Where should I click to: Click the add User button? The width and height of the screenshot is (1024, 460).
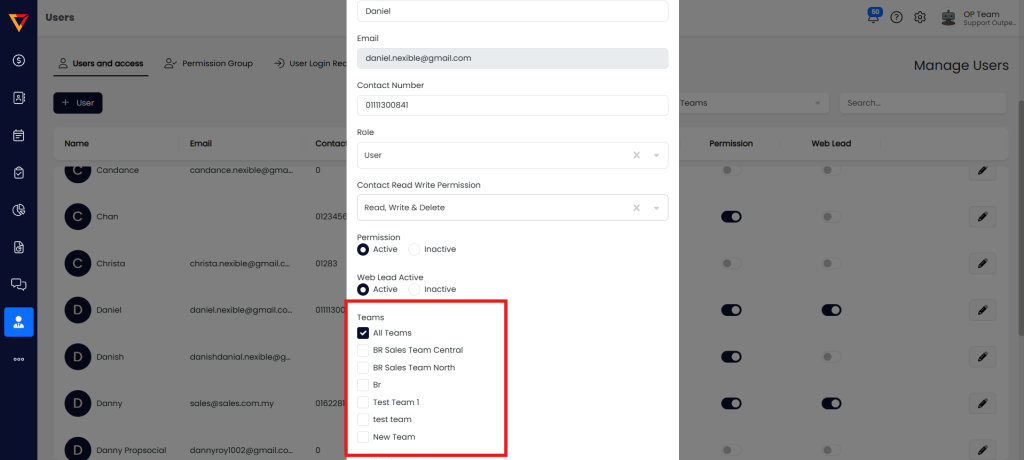pyautogui.click(x=78, y=102)
